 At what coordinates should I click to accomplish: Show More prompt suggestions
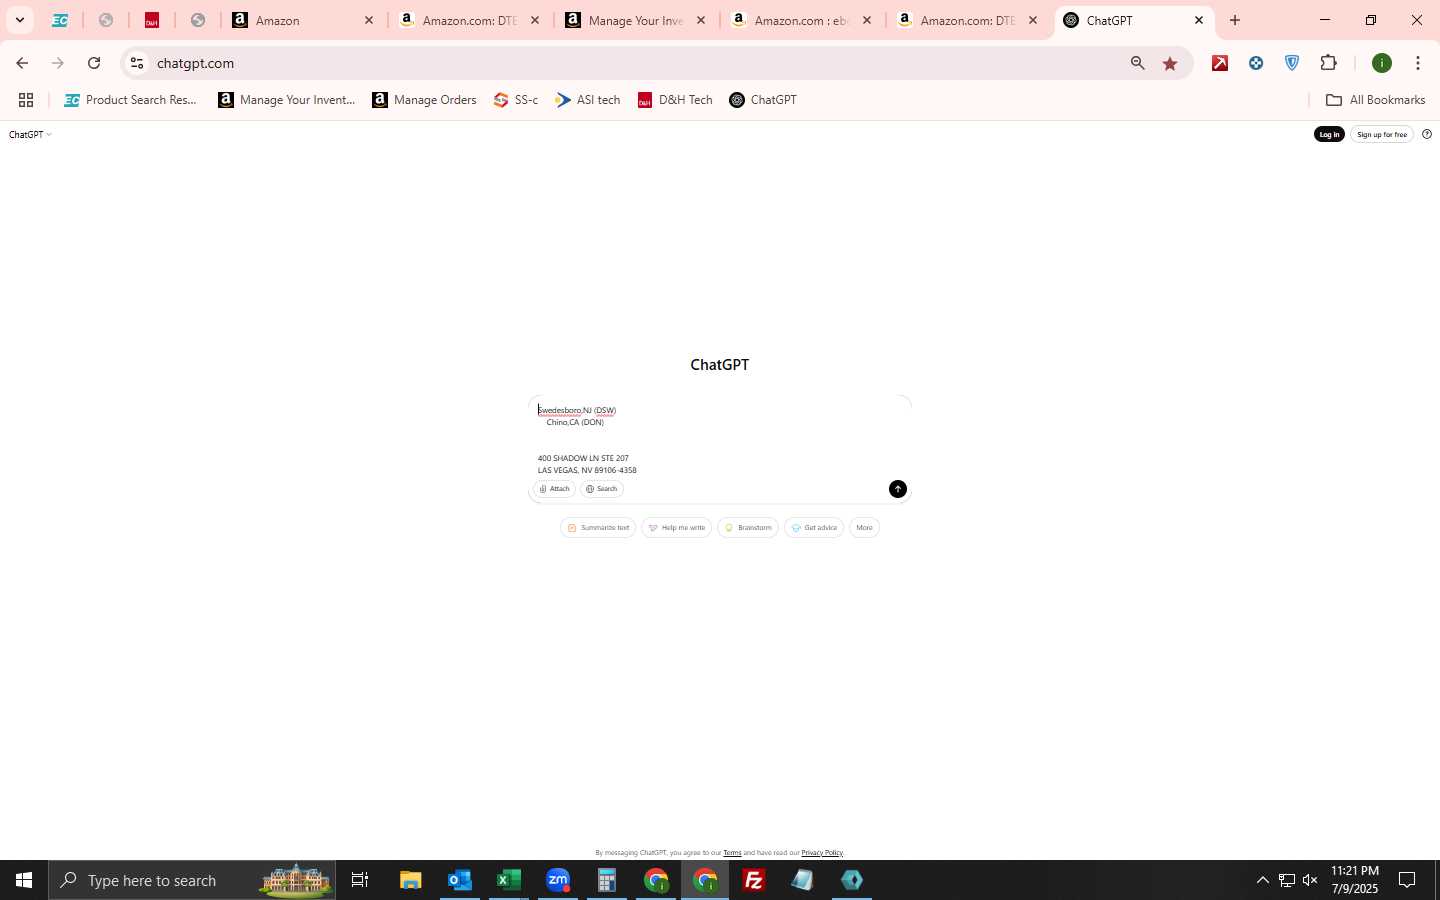point(864,528)
